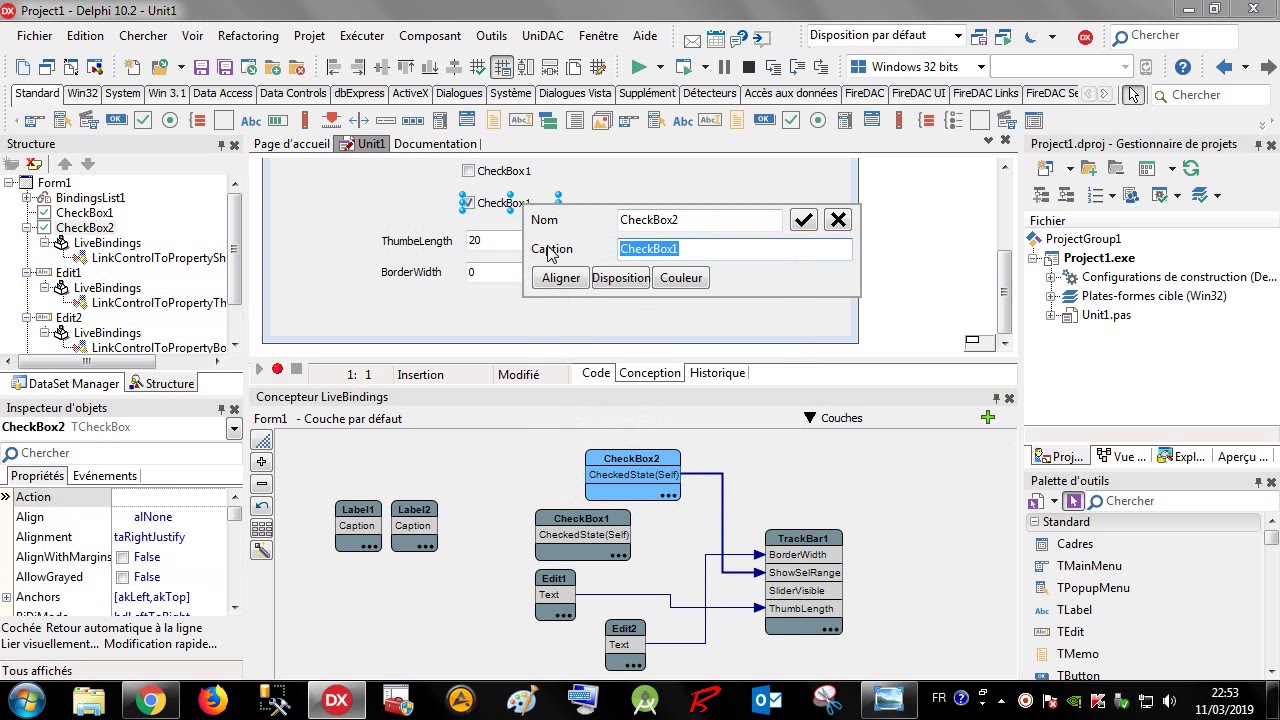
Task: Refresh the project manager with green arrows
Action: [1190, 168]
